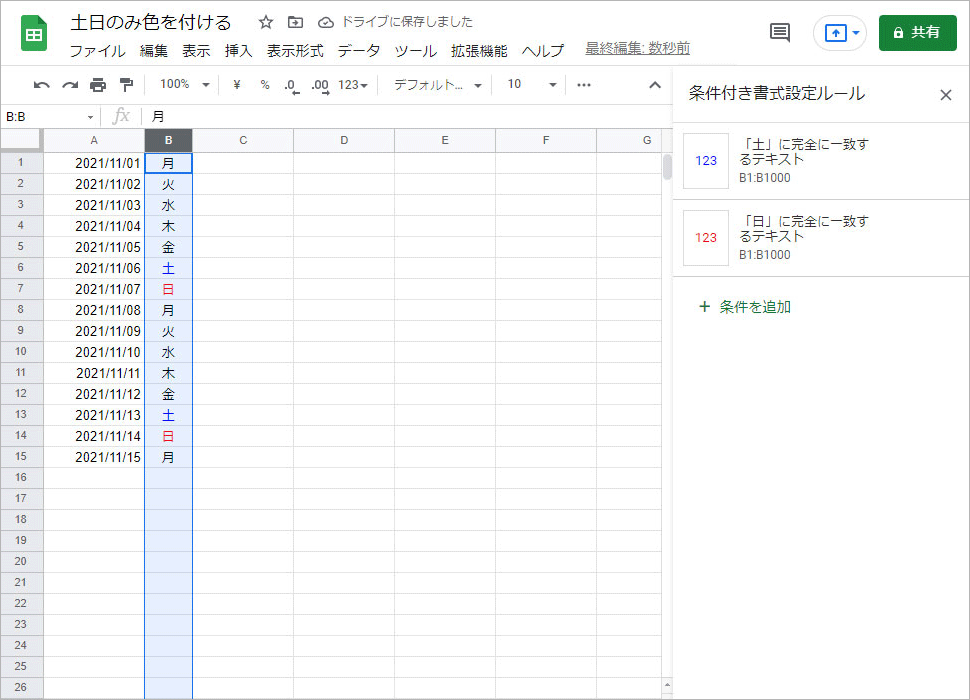Open the ヘルプ menu

tap(543, 51)
